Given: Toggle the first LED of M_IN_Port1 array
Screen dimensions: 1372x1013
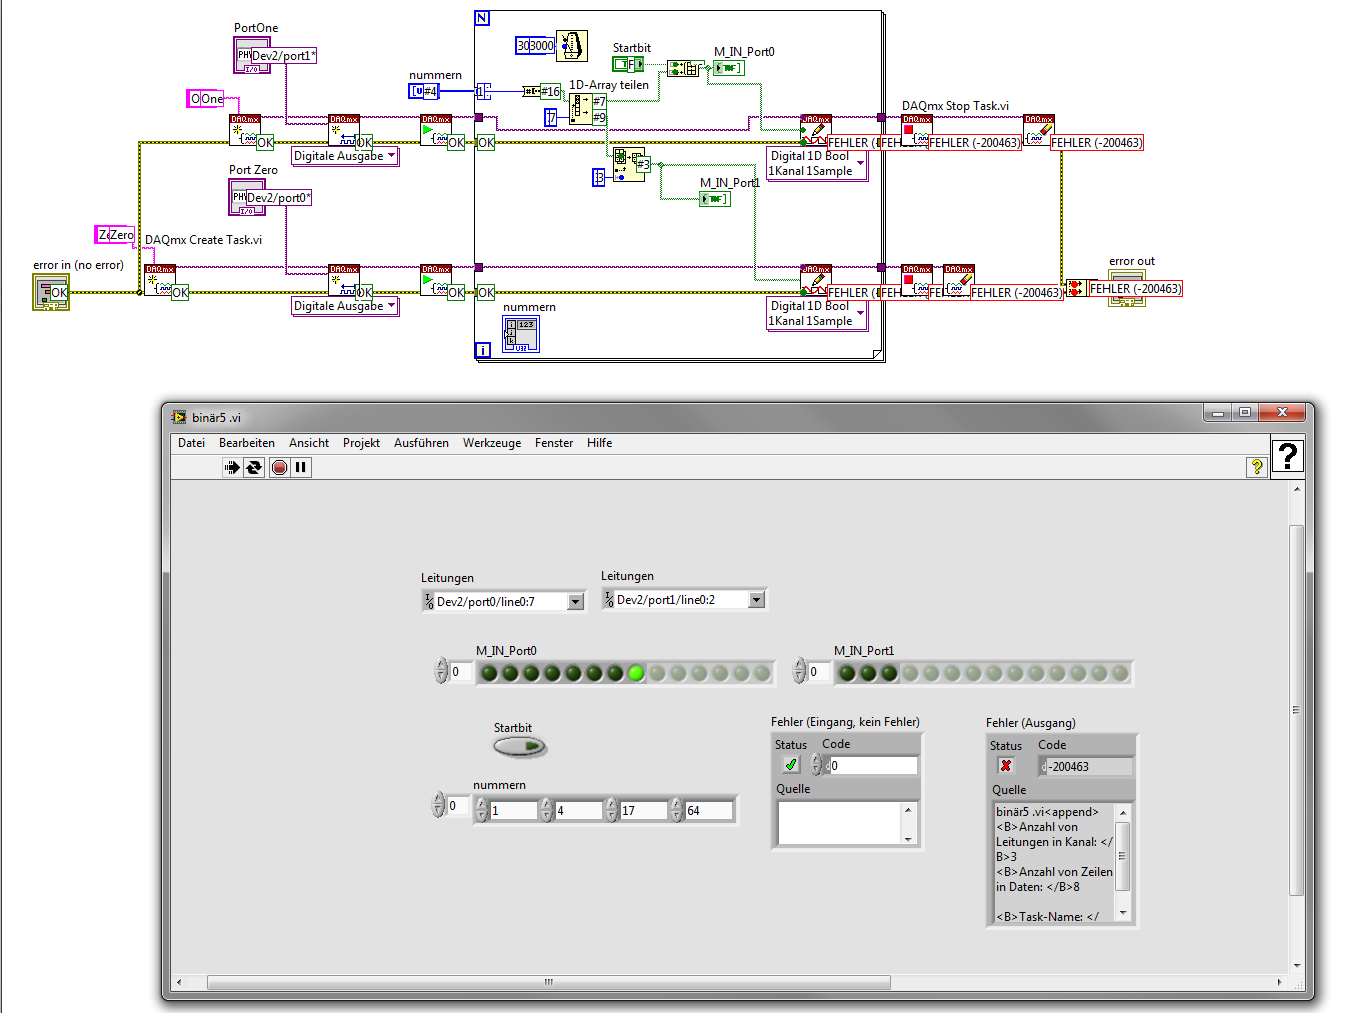Looking at the screenshot, I should (847, 673).
